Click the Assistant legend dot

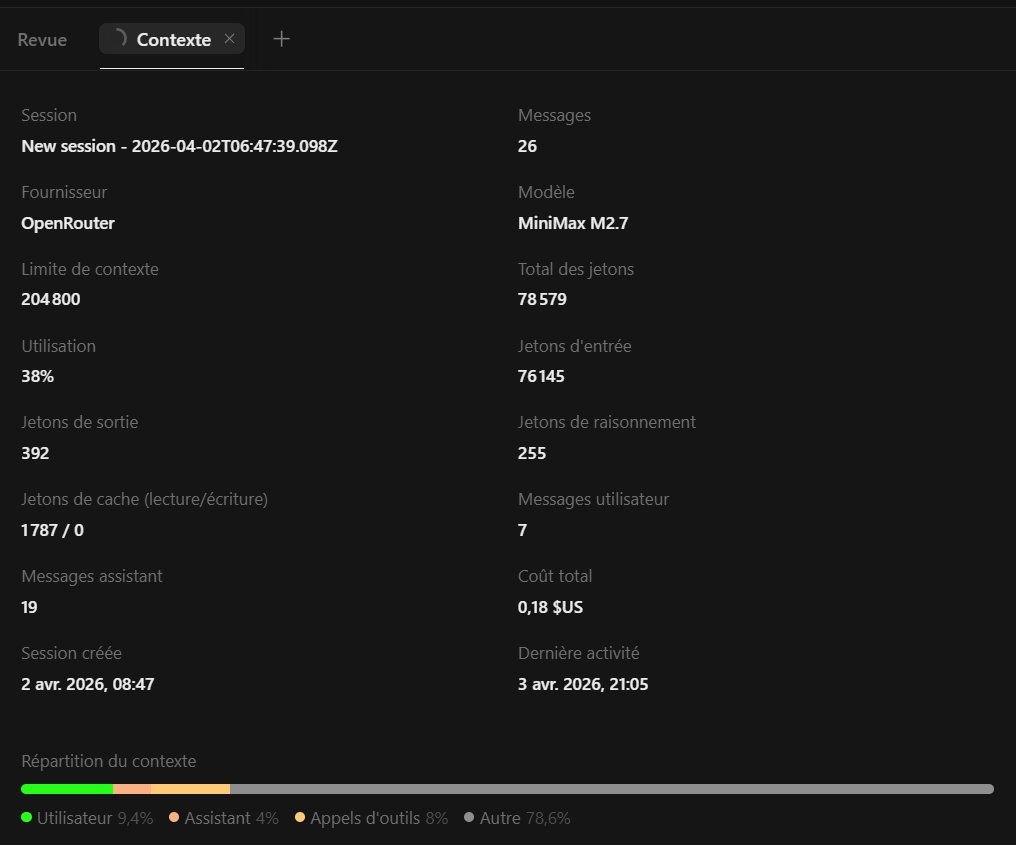click(174, 817)
